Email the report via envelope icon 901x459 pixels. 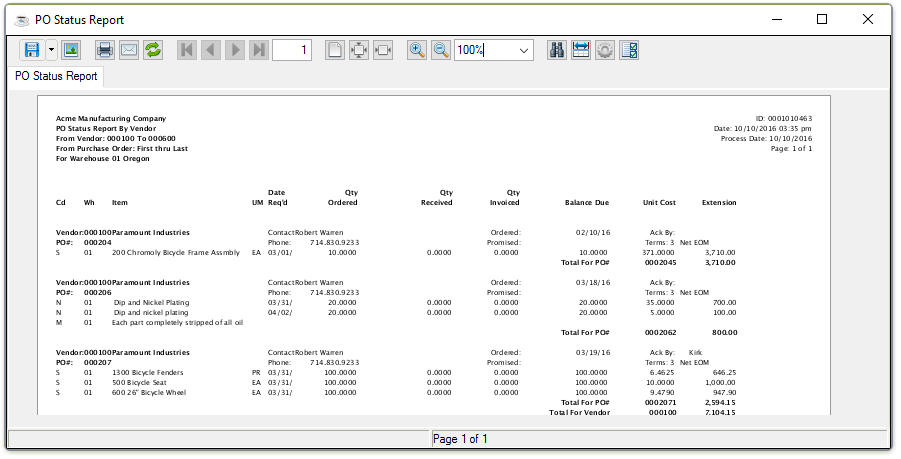(x=129, y=50)
